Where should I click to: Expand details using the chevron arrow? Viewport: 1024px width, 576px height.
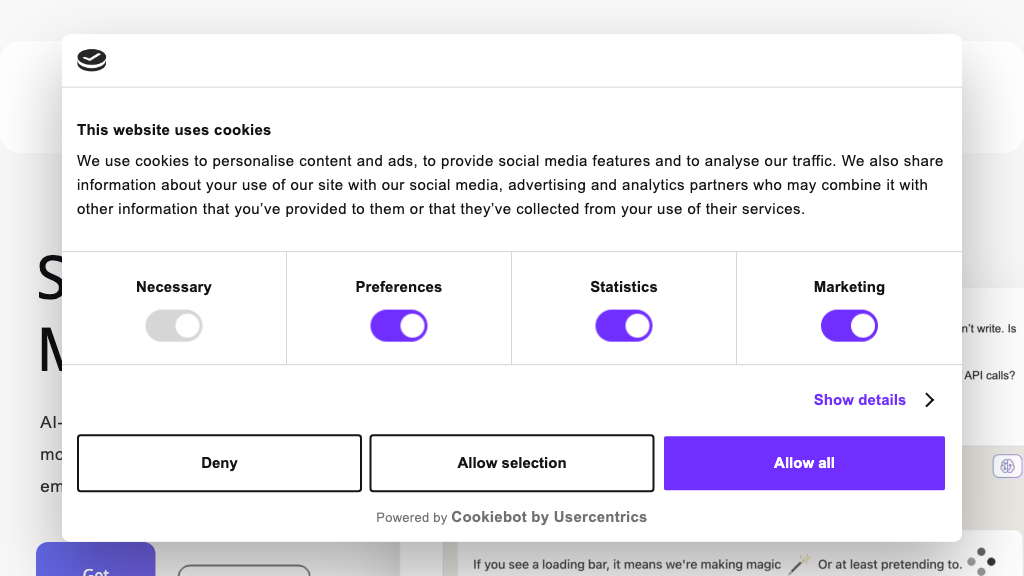tap(930, 400)
